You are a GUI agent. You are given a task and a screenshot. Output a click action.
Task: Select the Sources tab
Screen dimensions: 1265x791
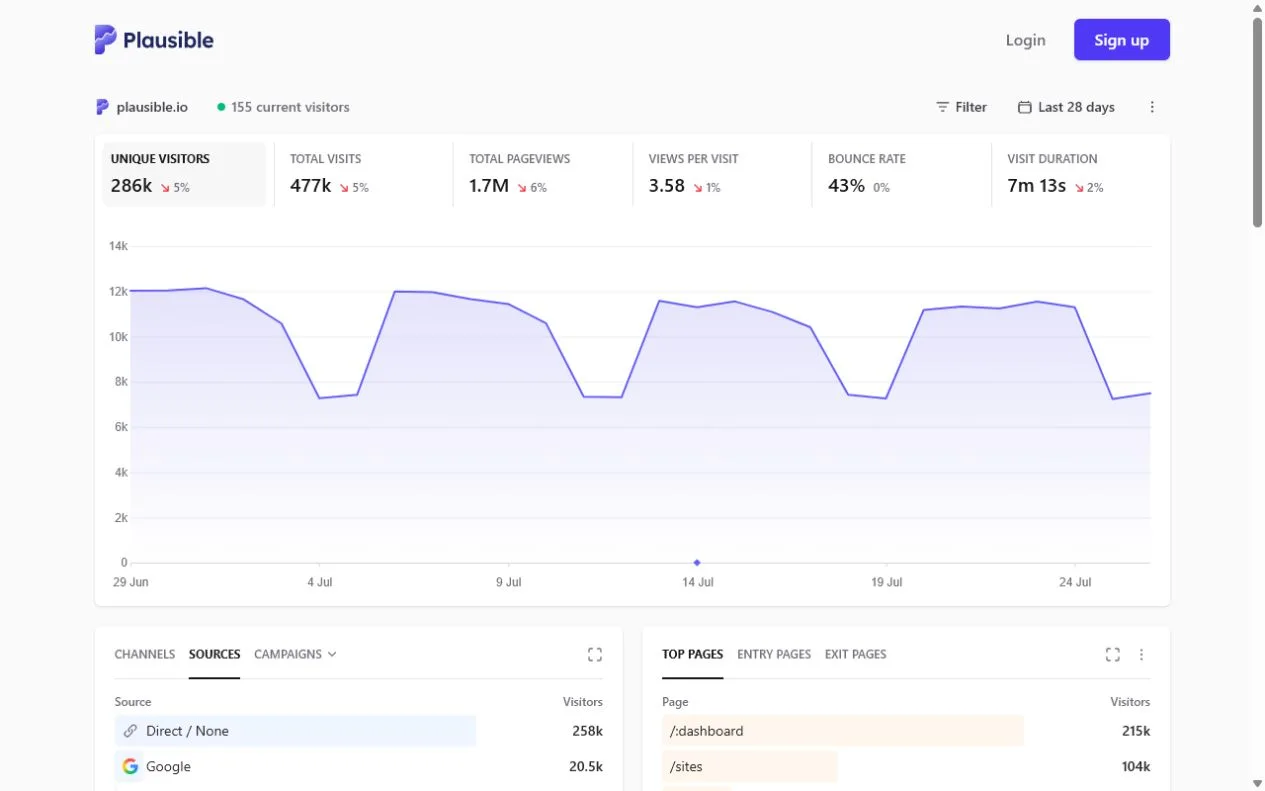tap(214, 654)
